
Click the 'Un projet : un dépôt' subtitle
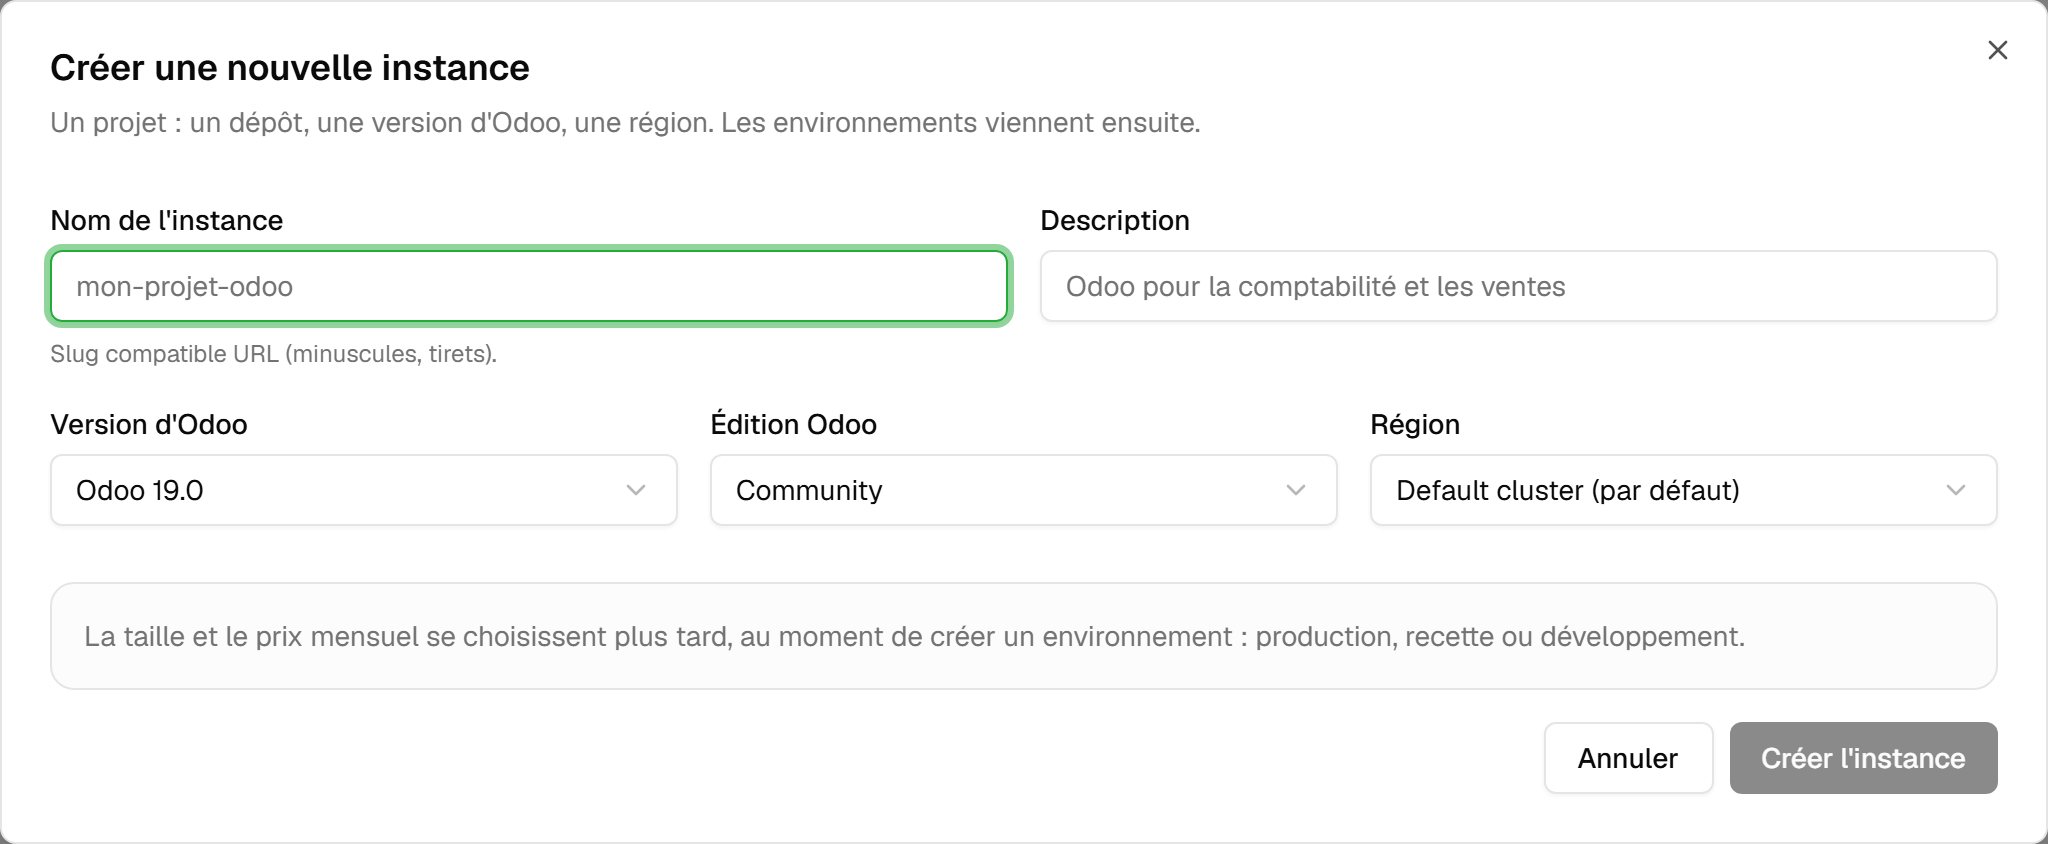[x=625, y=123]
